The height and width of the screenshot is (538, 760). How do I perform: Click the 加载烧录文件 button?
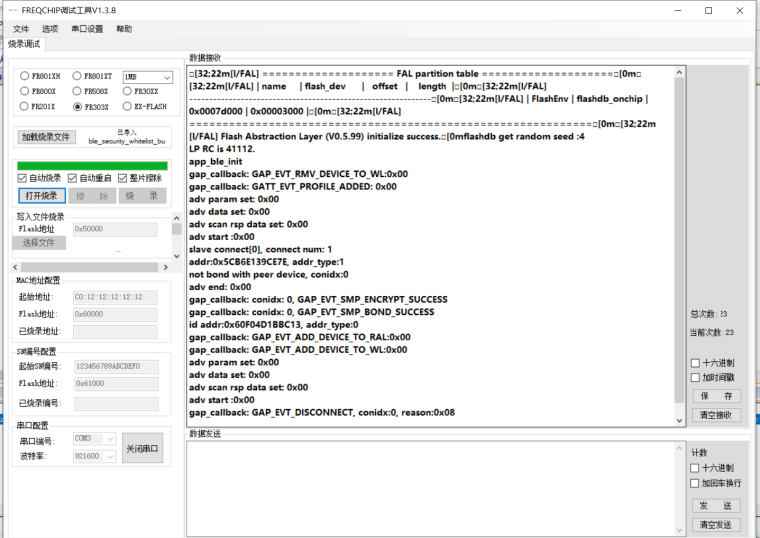46,137
